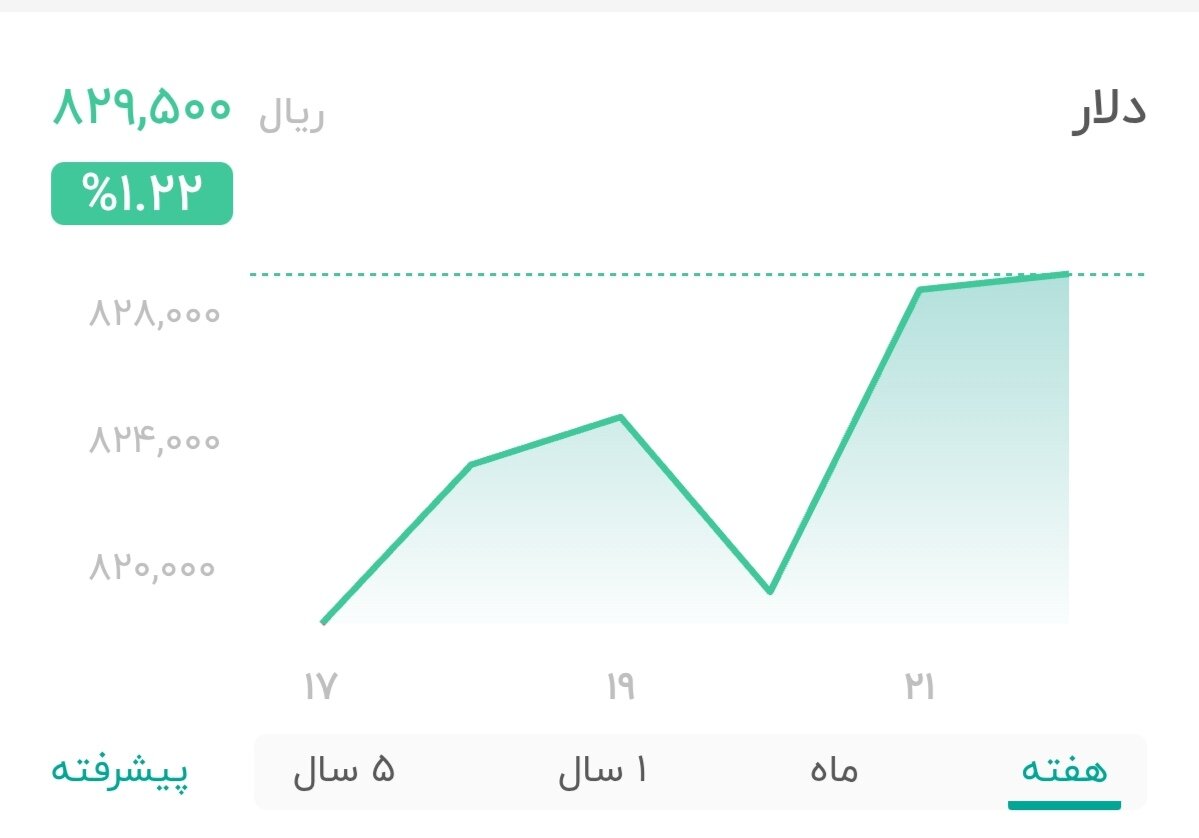Image resolution: width=1199 pixels, height=838 pixels.
Task: Switch to the ماه (month) tab
Action: pyautogui.click(x=836, y=770)
